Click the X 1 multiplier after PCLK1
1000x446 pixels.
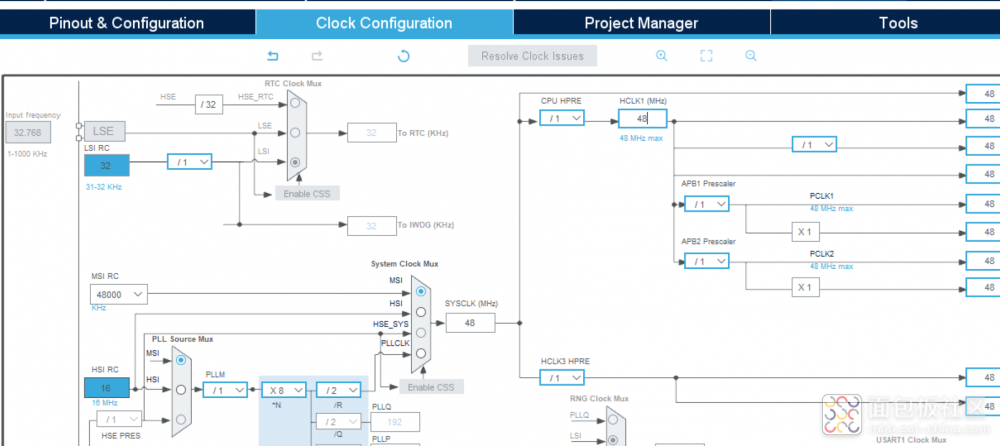(805, 232)
